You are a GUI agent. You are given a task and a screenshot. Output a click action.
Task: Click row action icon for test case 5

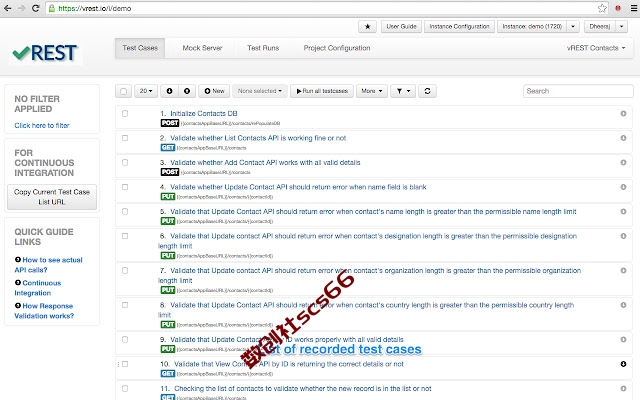tap(623, 211)
